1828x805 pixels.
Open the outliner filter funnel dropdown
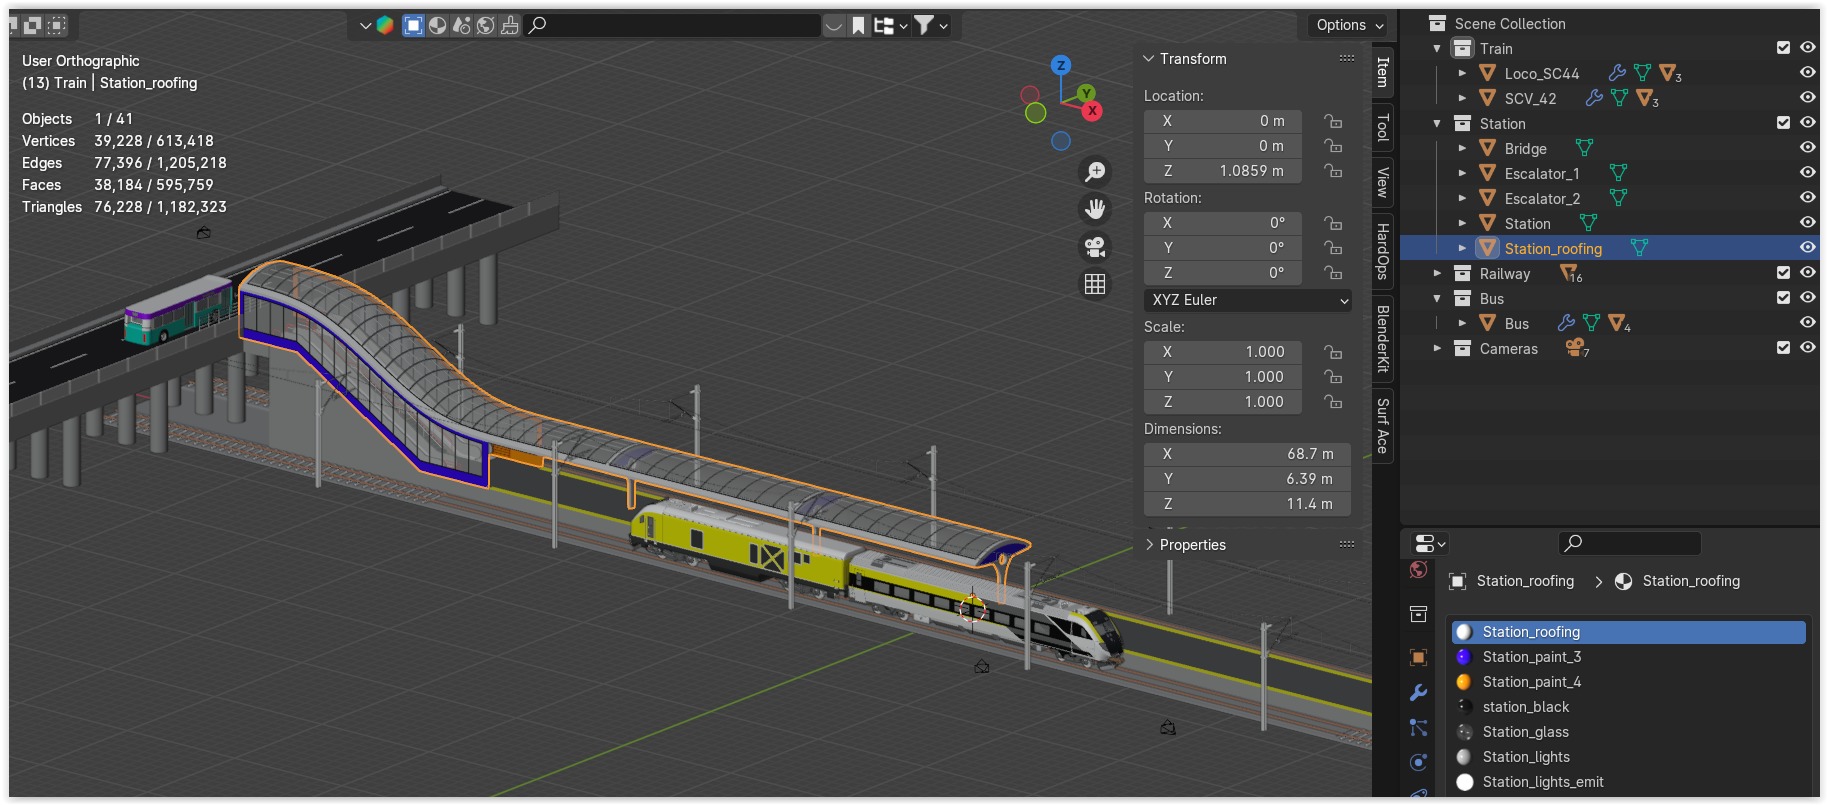930,25
